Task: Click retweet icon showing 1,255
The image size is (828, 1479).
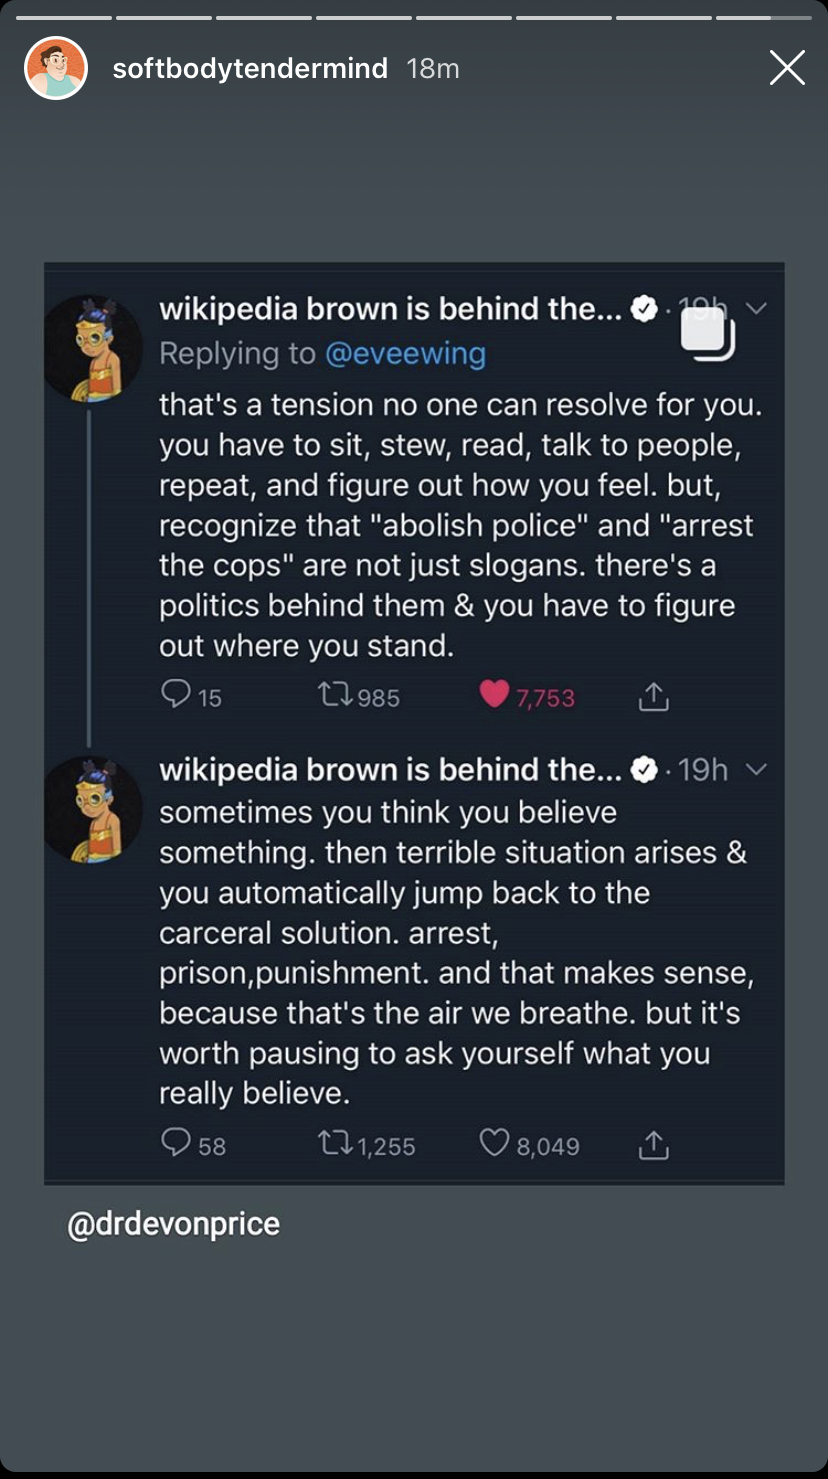Action: coord(332,1144)
